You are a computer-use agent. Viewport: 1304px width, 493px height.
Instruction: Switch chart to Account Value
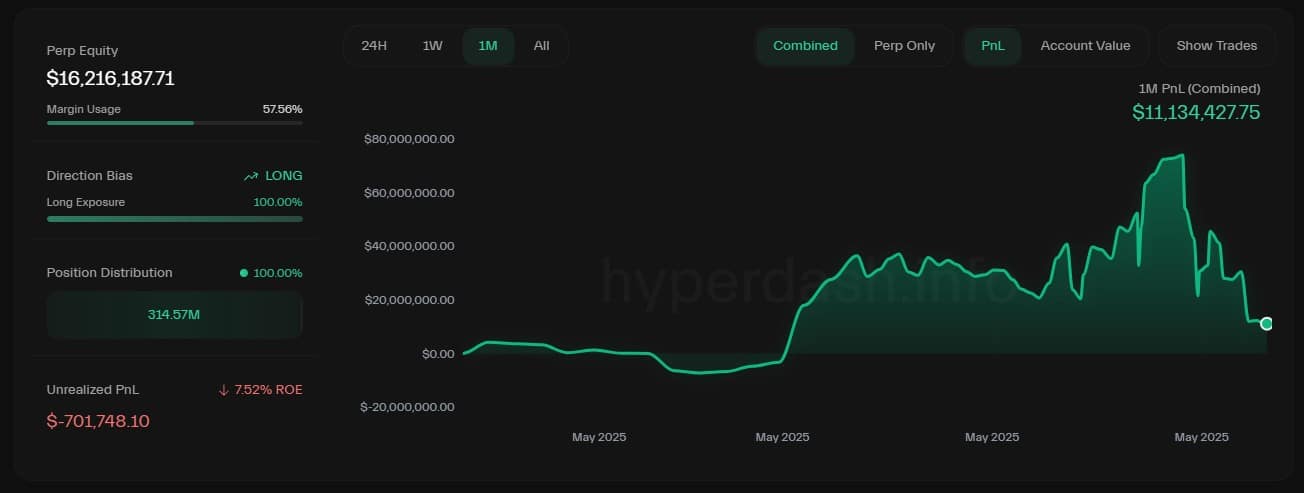[x=1085, y=46]
